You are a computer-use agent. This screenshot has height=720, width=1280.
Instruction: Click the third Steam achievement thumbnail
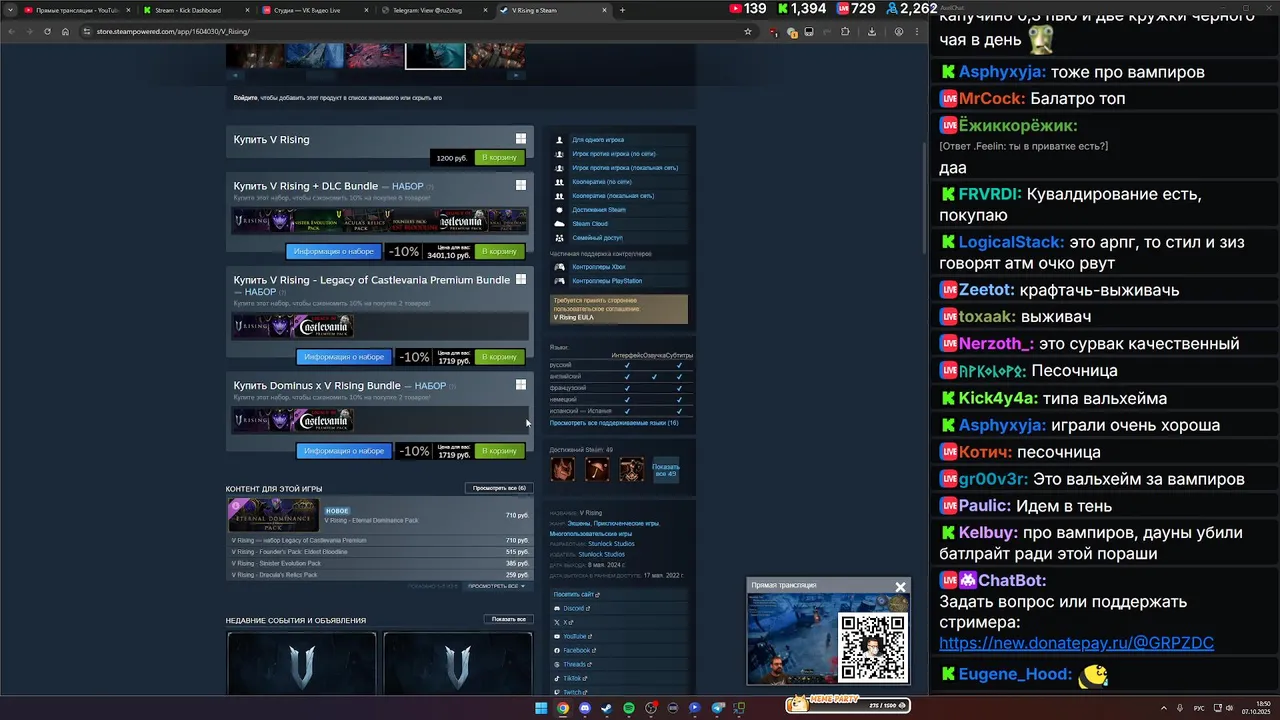(631, 469)
